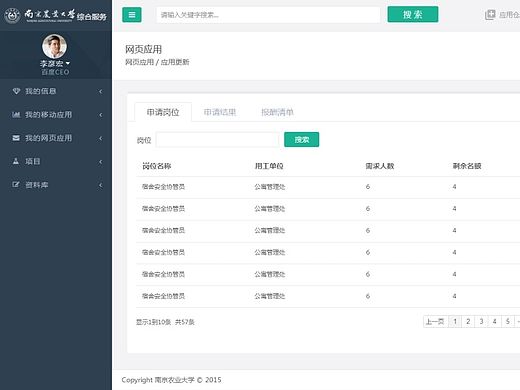
Task: Click the 综合服务 title text in header
Action: 92,17
